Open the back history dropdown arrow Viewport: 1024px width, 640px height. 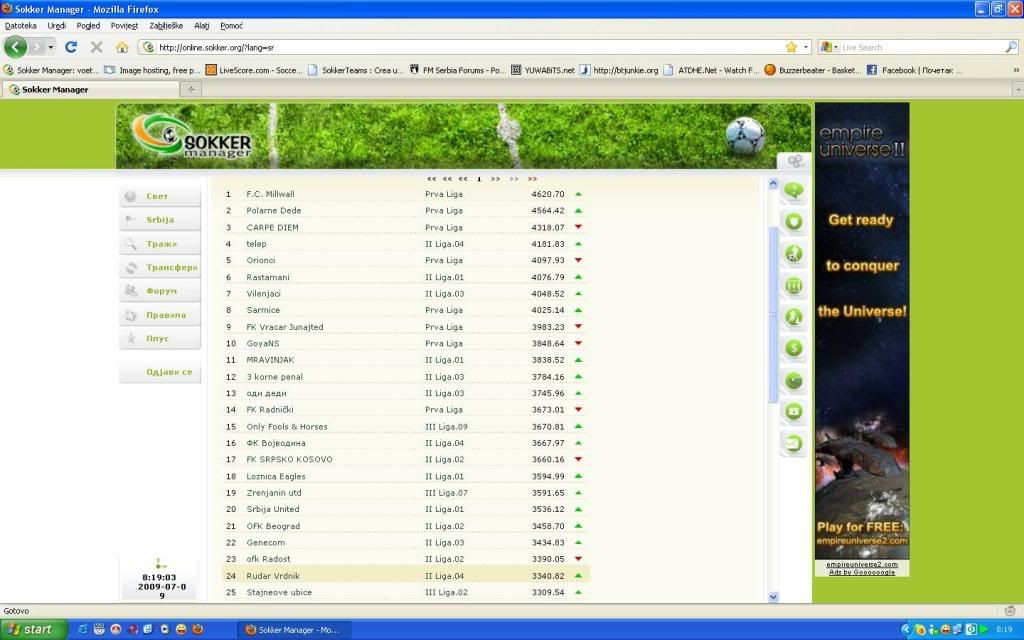pos(50,47)
